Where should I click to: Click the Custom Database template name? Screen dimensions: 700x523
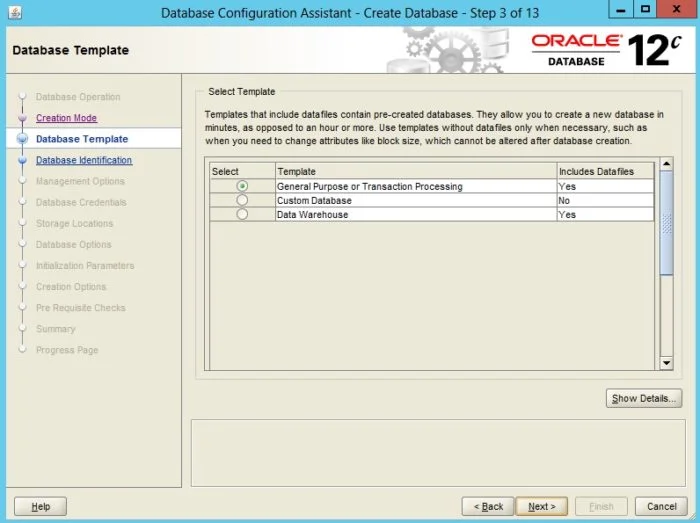pyautogui.click(x=314, y=200)
